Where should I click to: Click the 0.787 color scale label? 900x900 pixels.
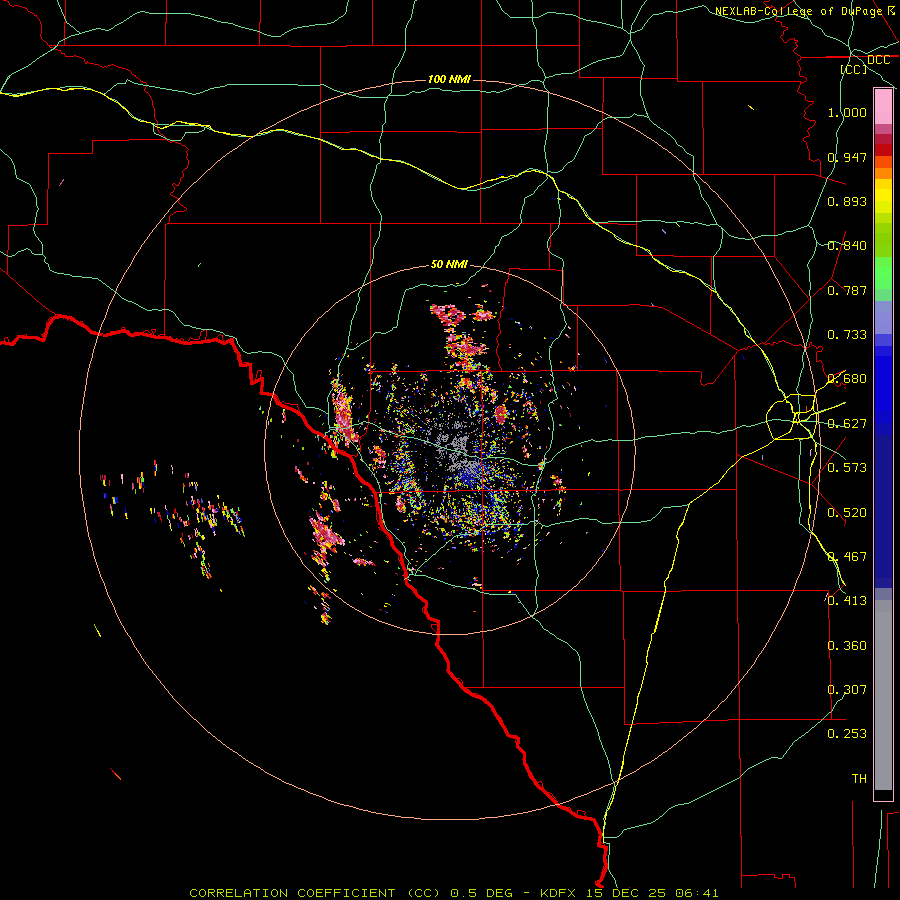click(847, 290)
